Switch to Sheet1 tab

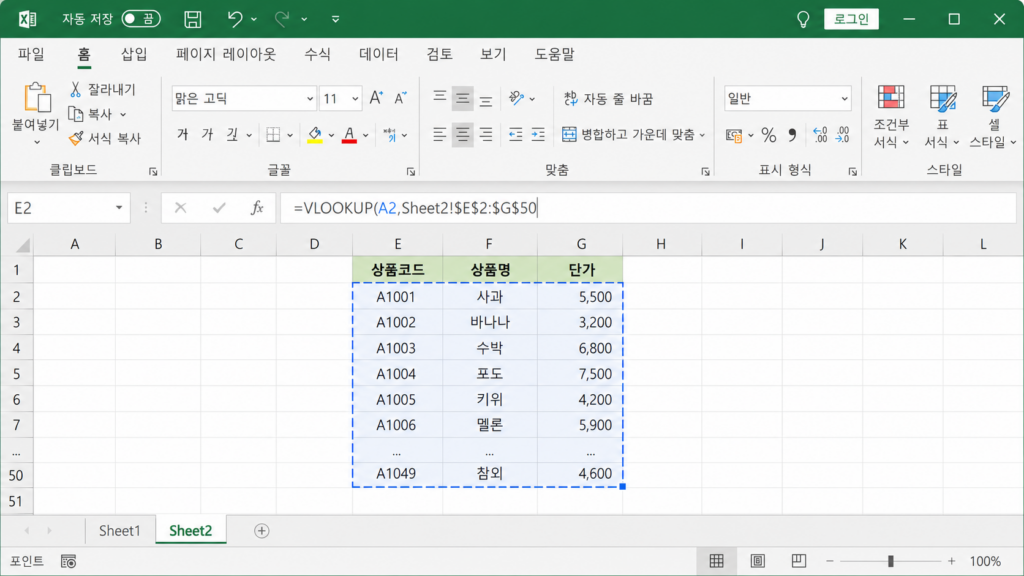pyautogui.click(x=120, y=530)
